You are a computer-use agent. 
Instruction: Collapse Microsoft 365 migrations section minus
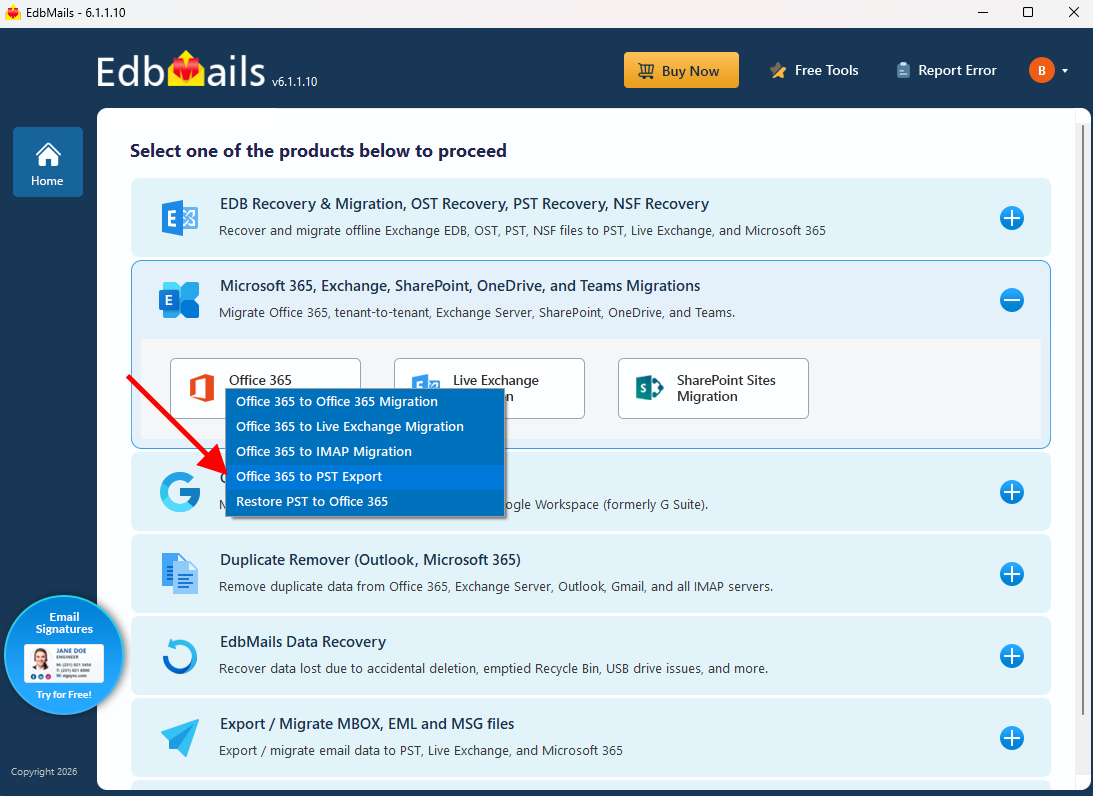(x=1011, y=300)
